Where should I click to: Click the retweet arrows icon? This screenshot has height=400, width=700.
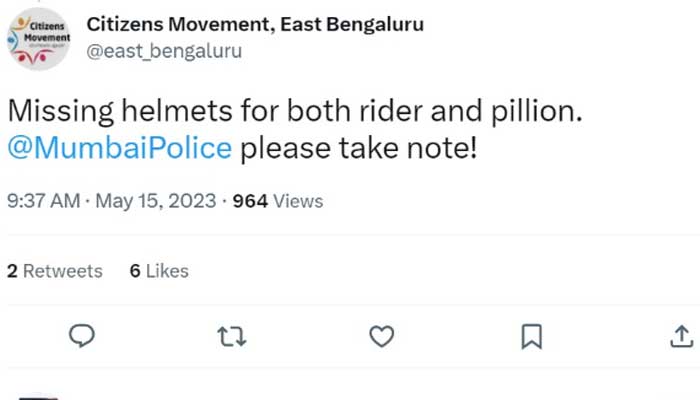(x=232, y=336)
